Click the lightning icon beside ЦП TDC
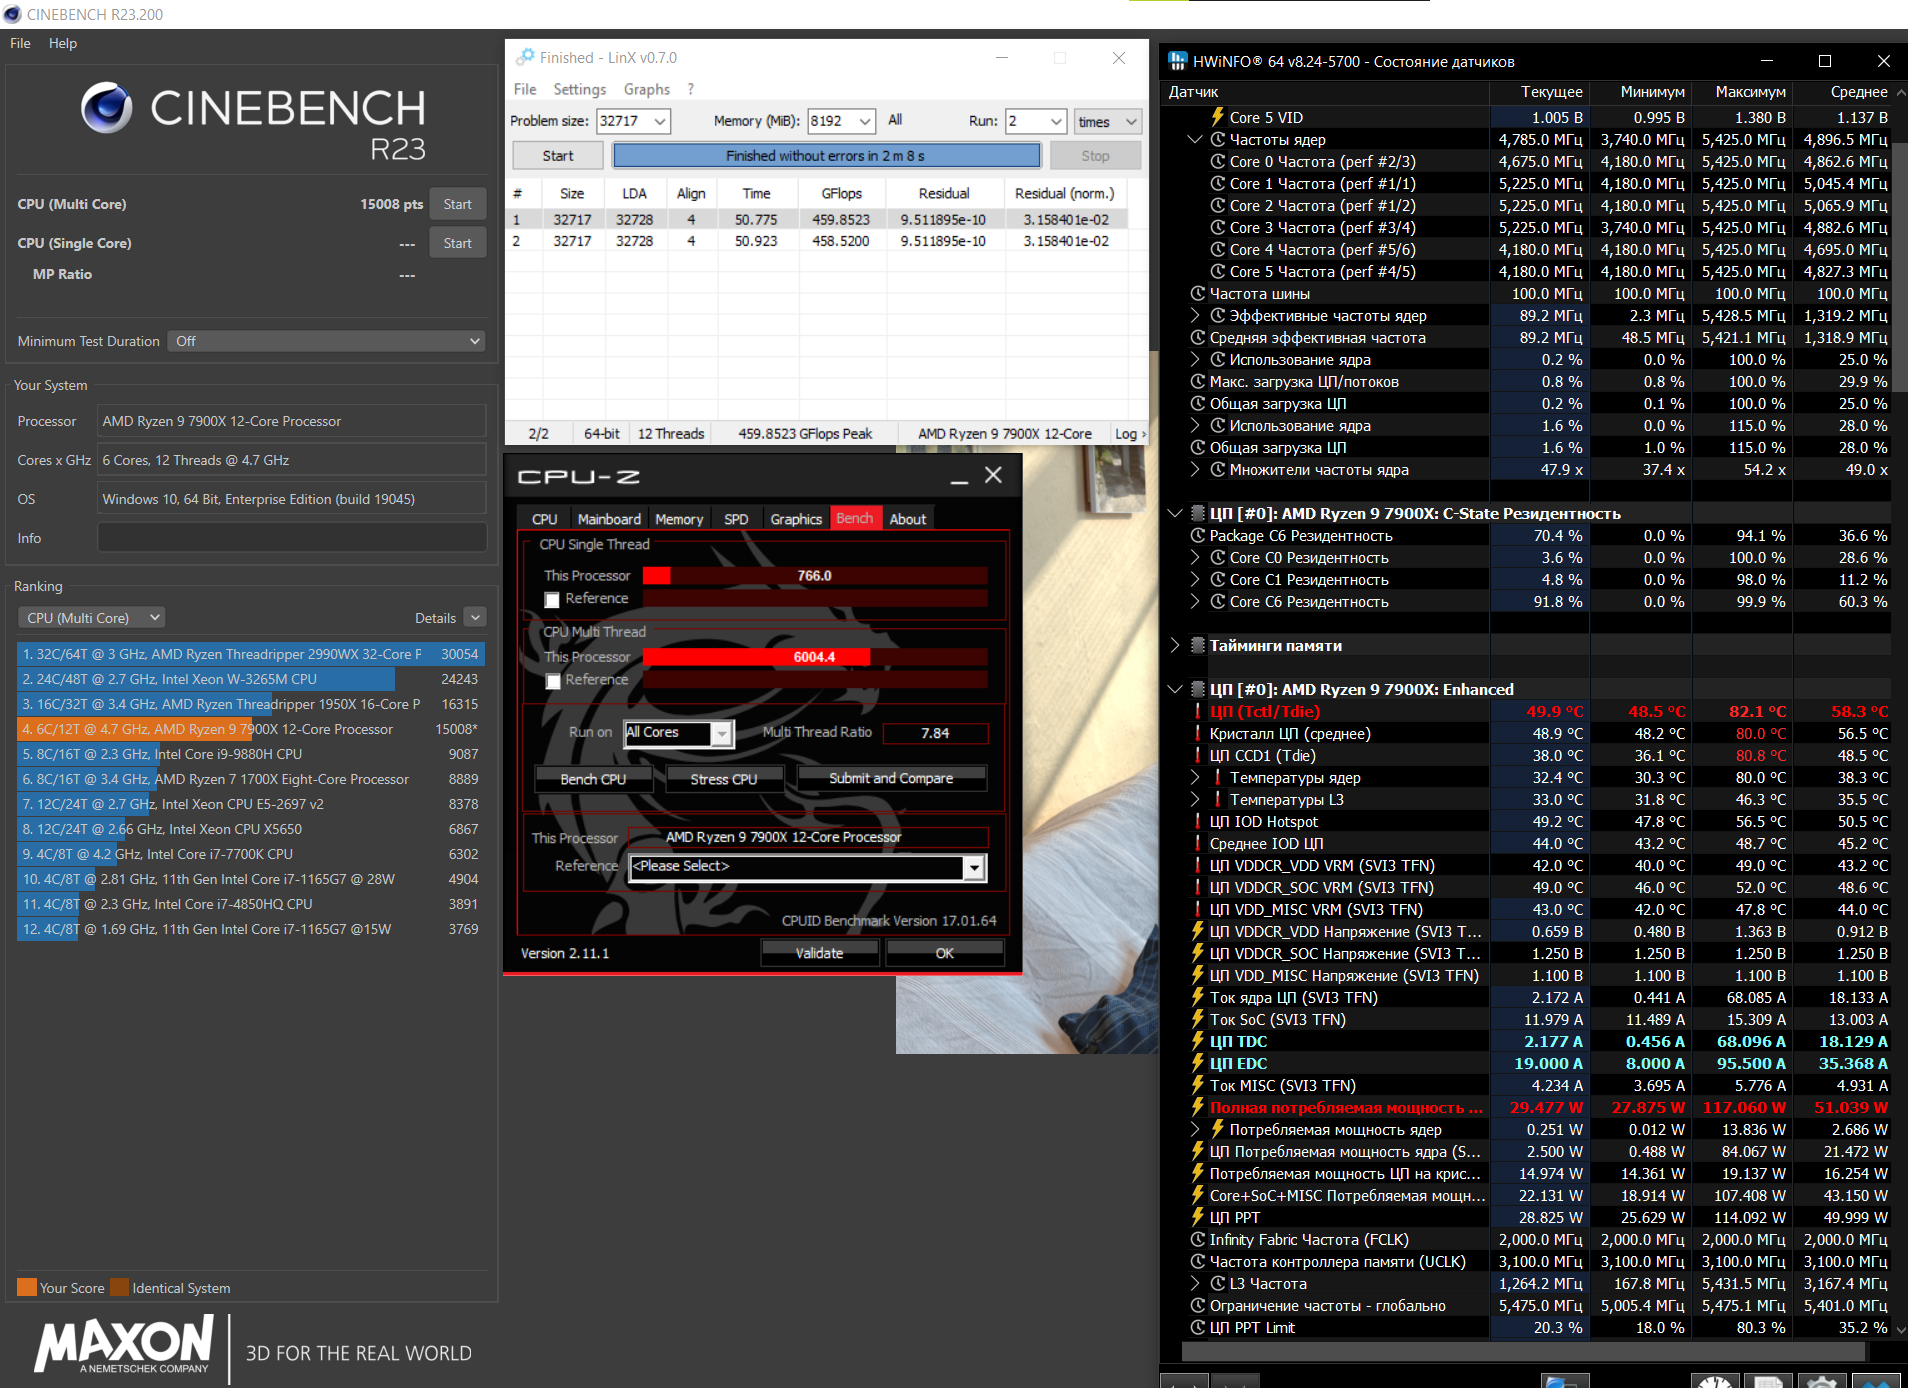Screen dimensions: 1908x1388 click(1198, 1041)
